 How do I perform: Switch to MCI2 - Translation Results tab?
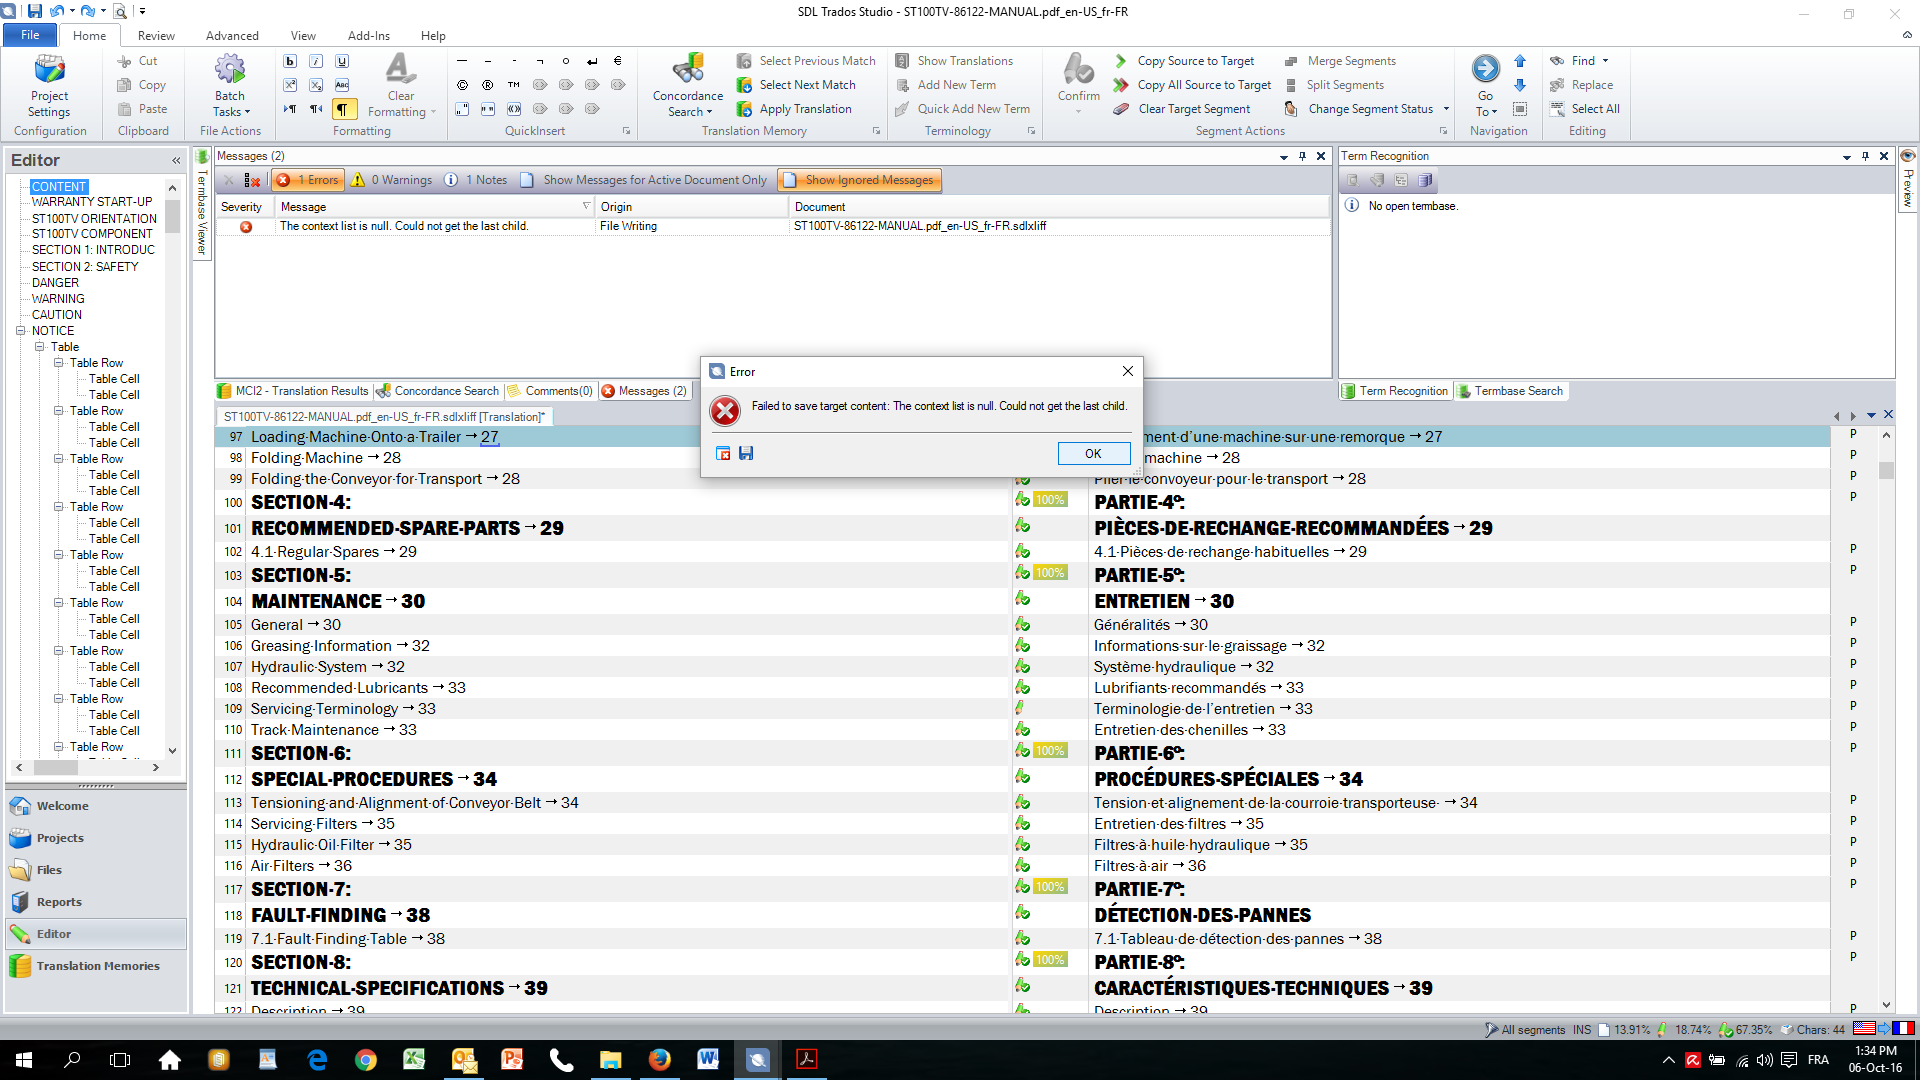click(x=294, y=391)
